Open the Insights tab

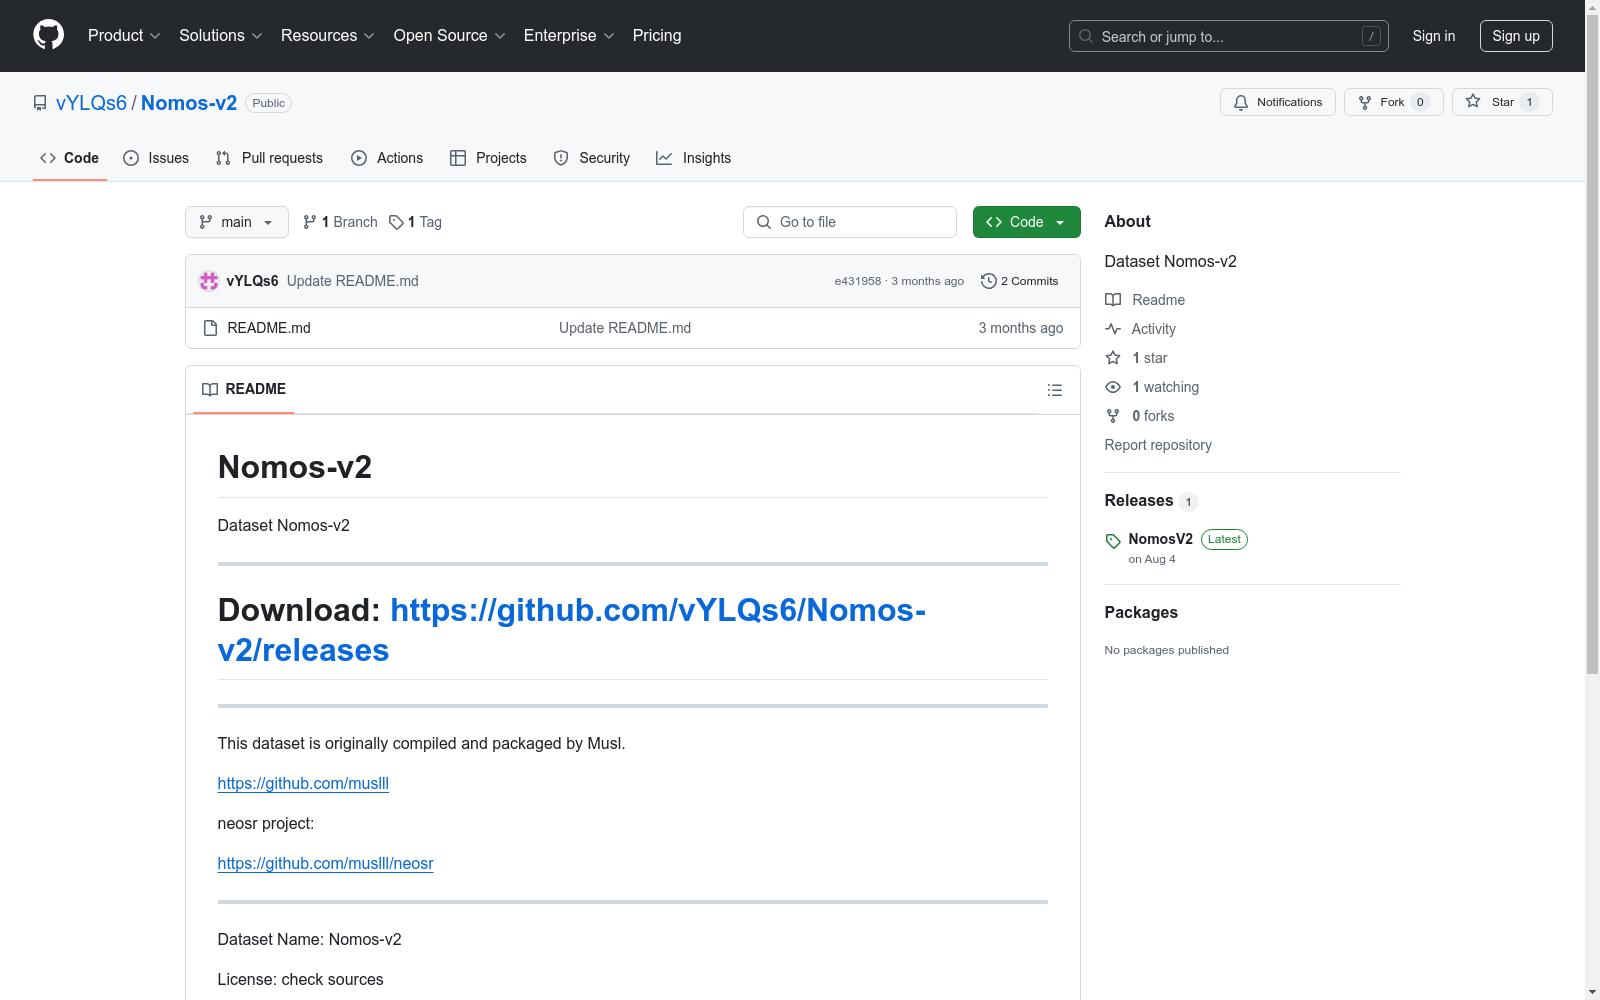[x=694, y=158]
